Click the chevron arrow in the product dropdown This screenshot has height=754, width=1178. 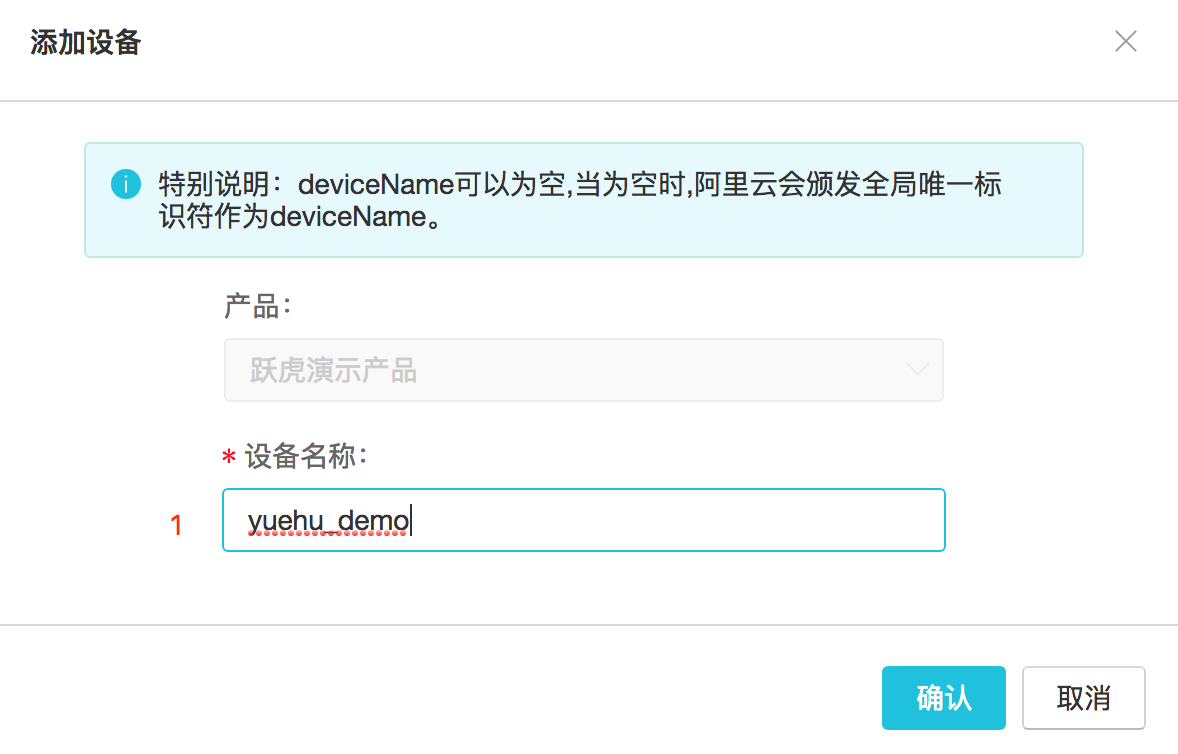[x=917, y=369]
